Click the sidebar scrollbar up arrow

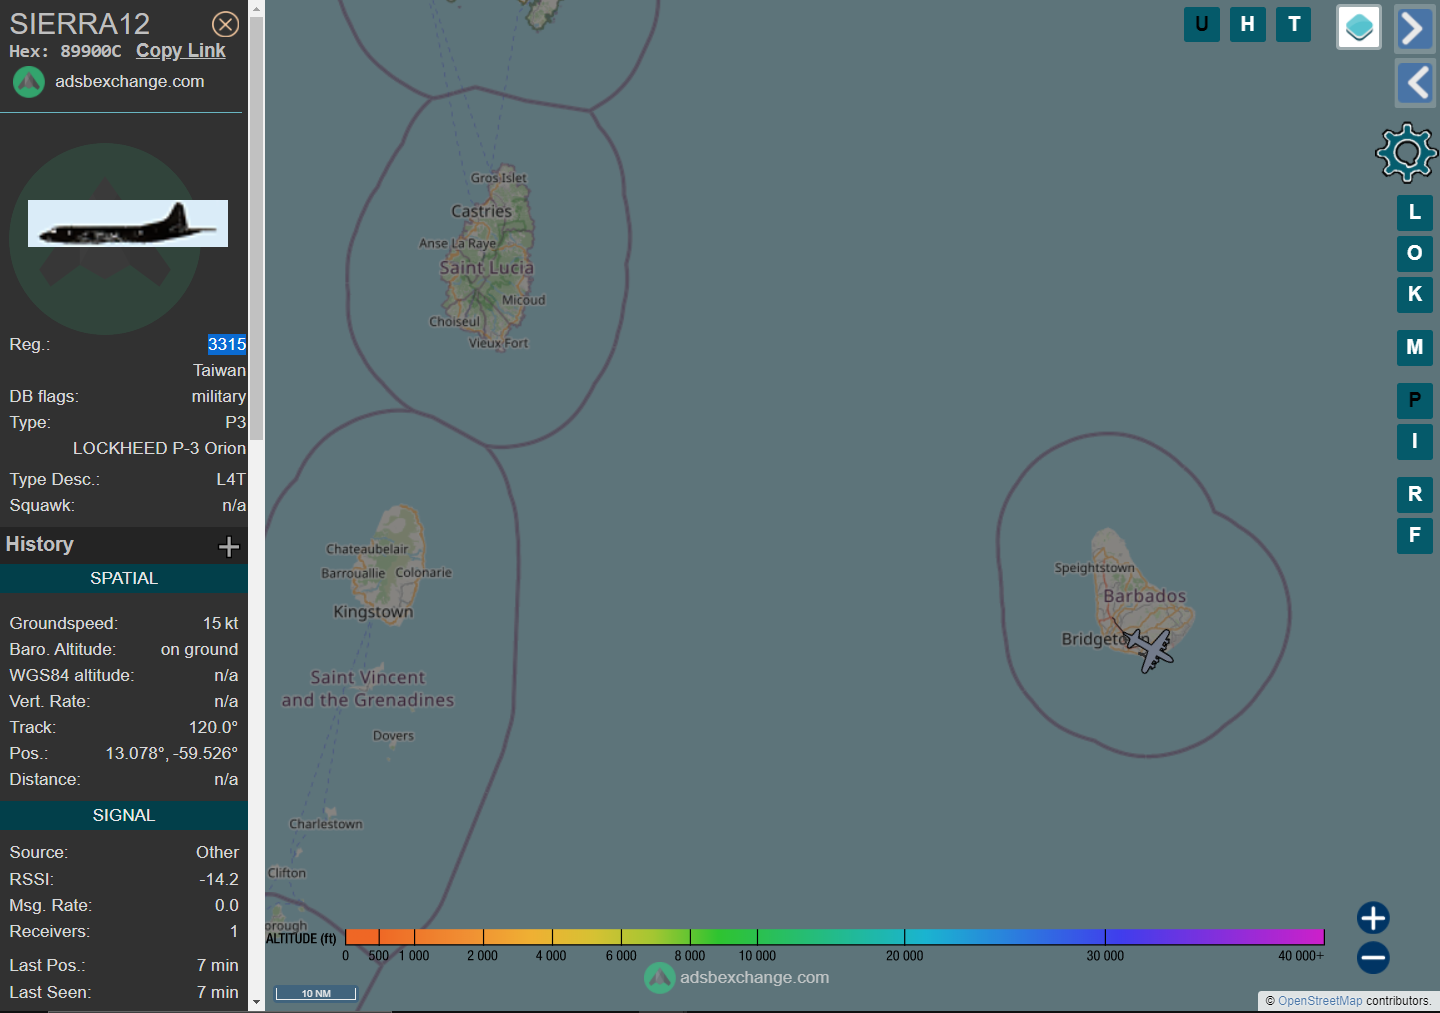coord(257,9)
